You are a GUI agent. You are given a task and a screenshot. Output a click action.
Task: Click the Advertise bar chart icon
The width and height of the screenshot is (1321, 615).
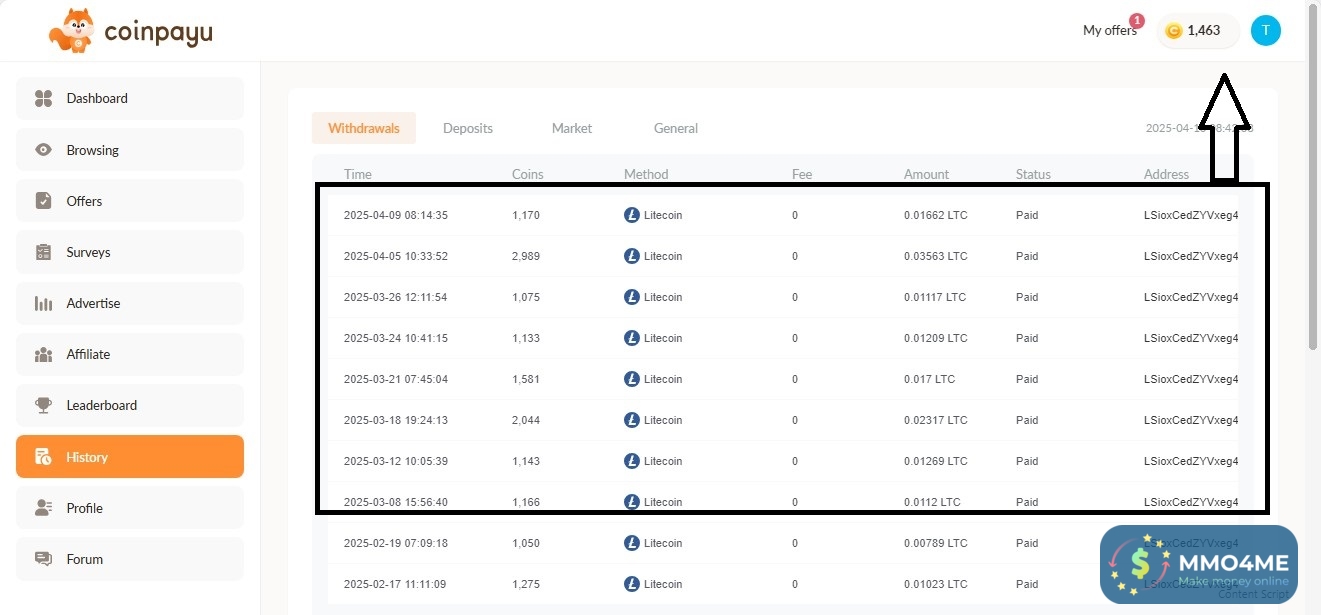pyautogui.click(x=43, y=303)
